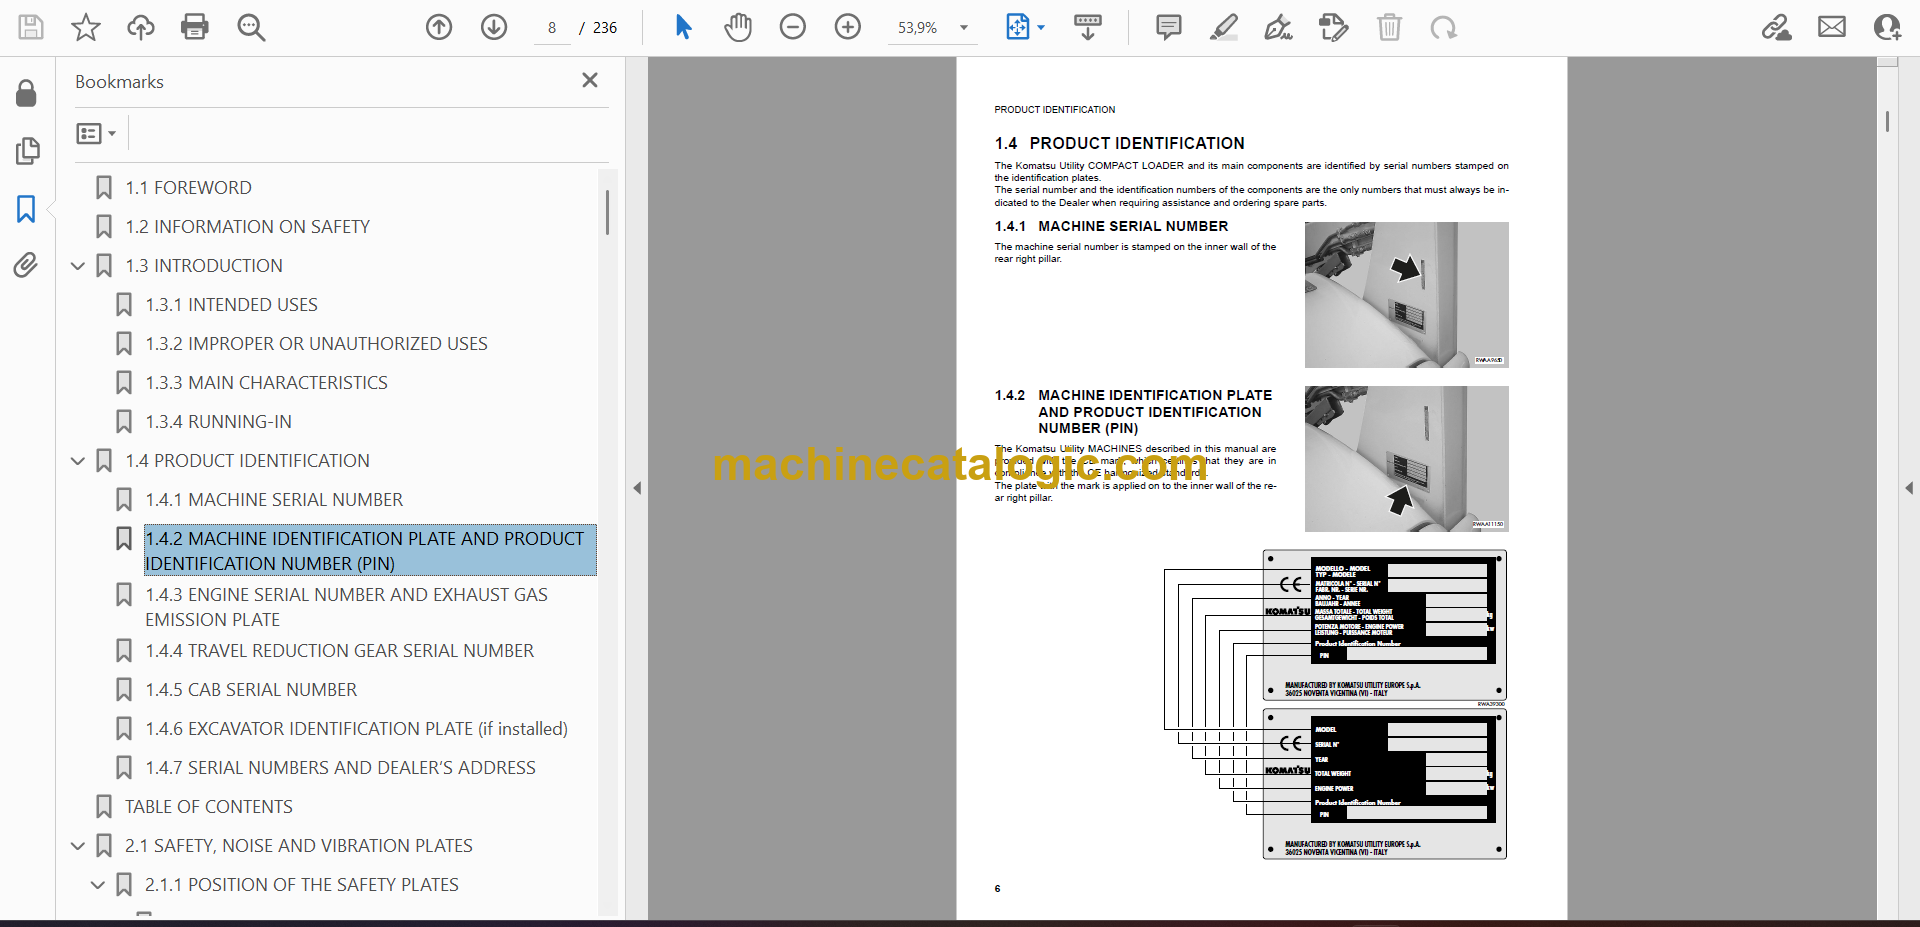This screenshot has height=927, width=1920.
Task: Open 1.4.4 TRAVEL REDUCTION GEAR bookmark
Action: click(339, 651)
